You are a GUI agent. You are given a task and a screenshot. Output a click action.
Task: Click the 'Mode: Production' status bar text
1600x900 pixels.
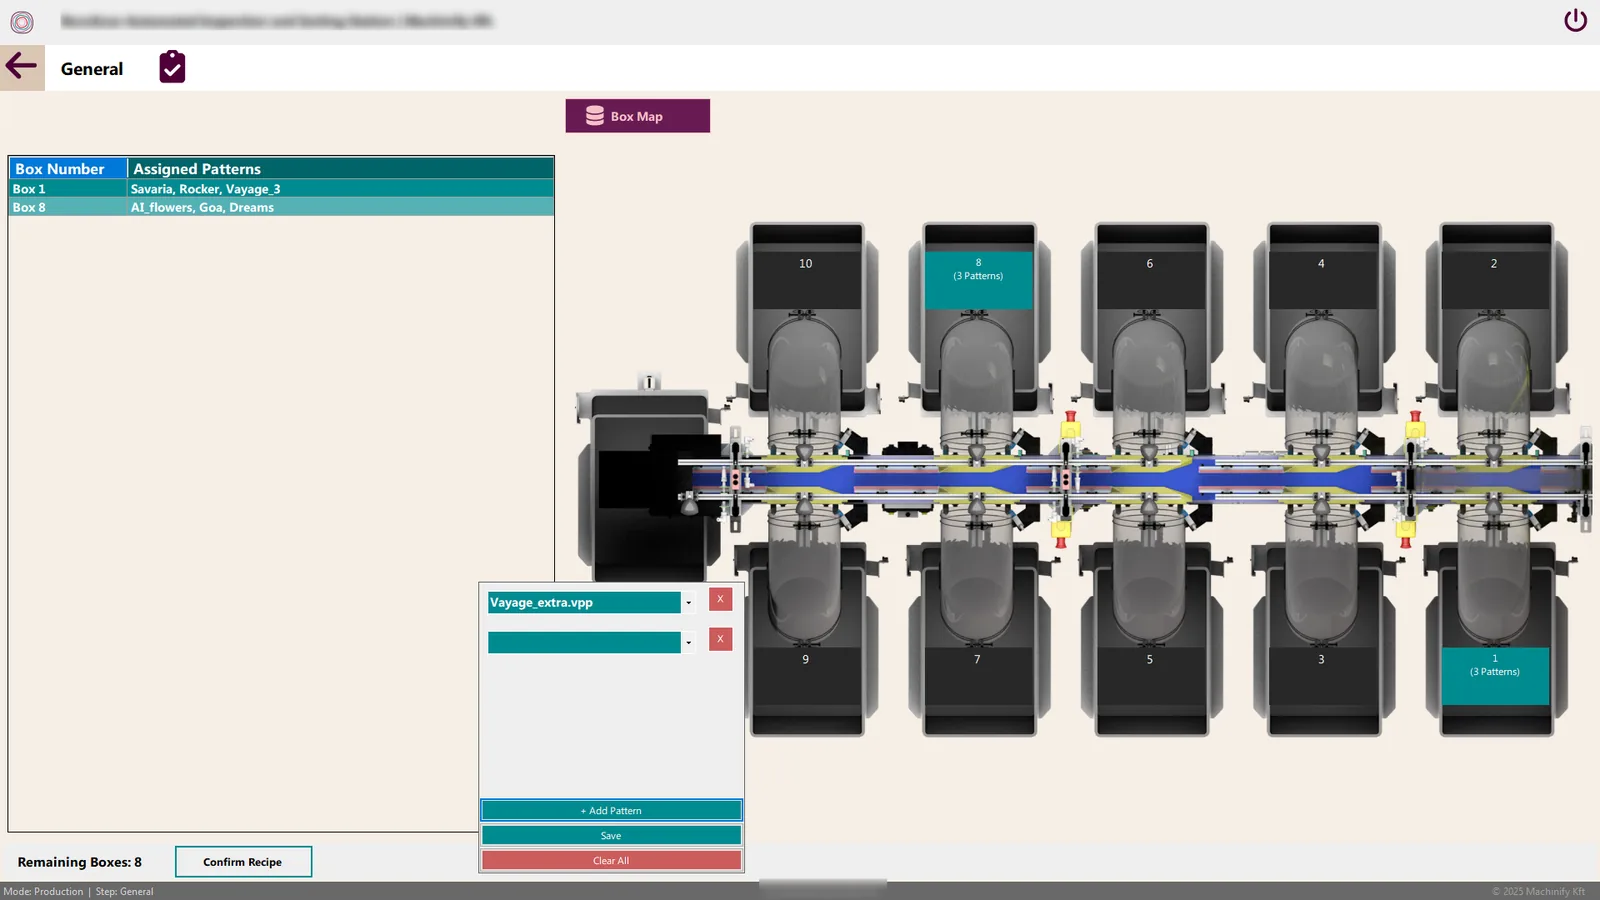[x=43, y=891]
